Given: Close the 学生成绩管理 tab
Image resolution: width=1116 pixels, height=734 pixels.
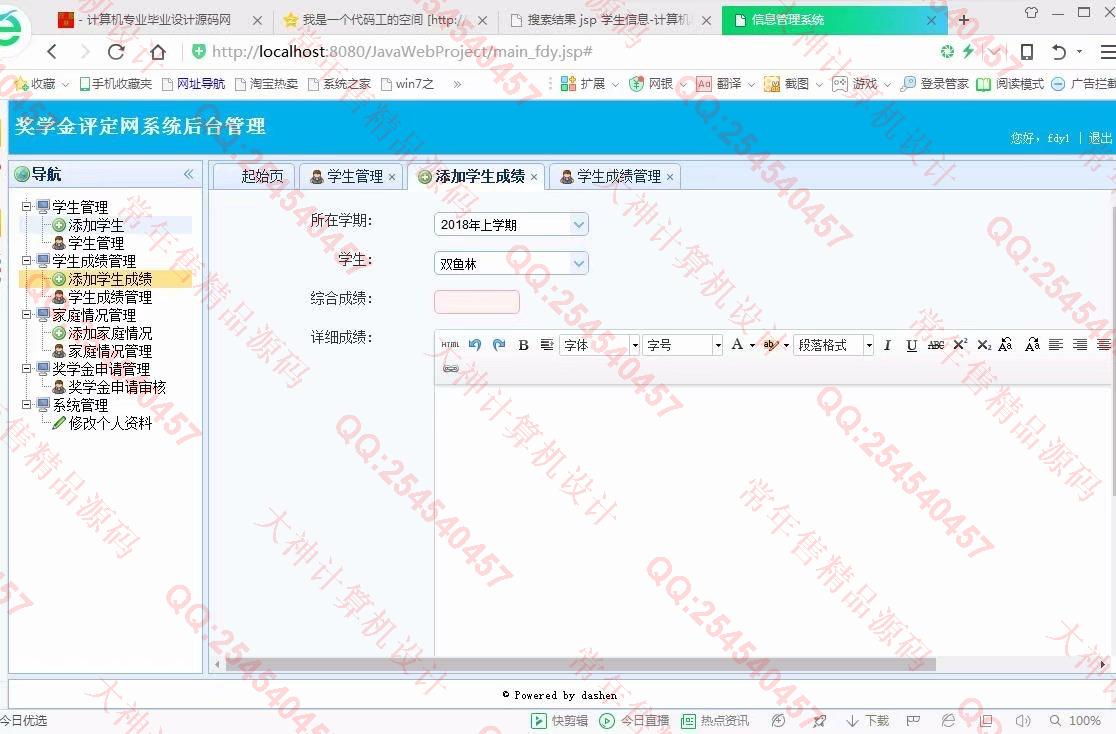Looking at the screenshot, I should [670, 177].
